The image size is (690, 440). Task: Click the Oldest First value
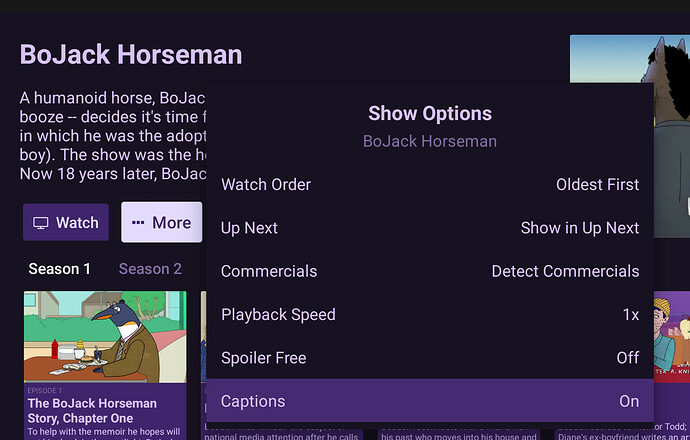(x=598, y=185)
